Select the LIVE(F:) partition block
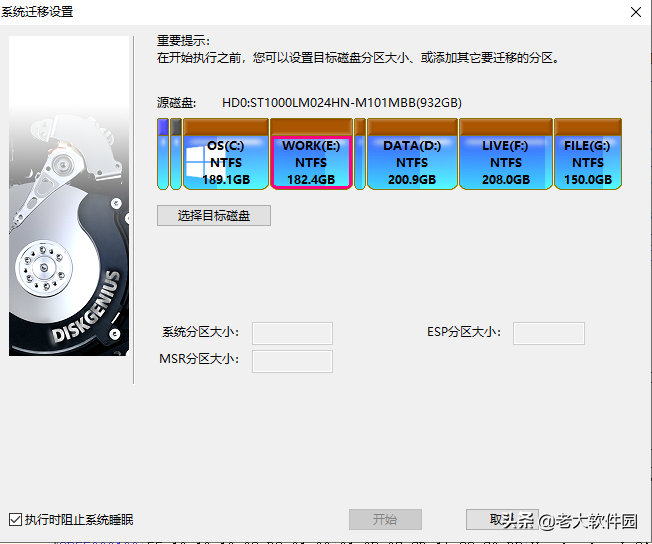The image size is (652, 544). [506, 154]
